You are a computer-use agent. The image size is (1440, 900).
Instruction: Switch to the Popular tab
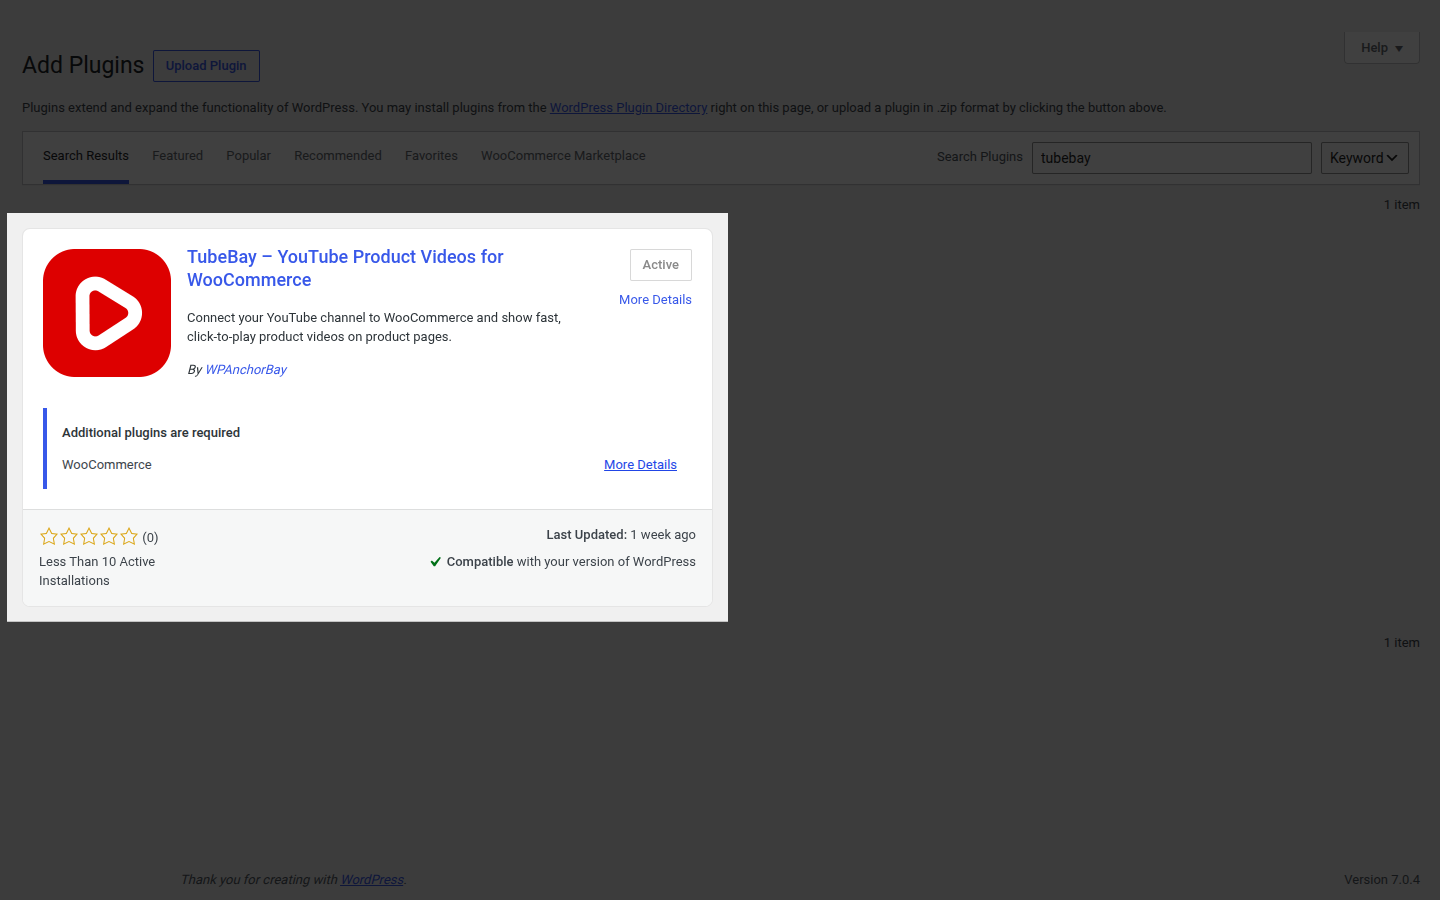click(x=248, y=156)
